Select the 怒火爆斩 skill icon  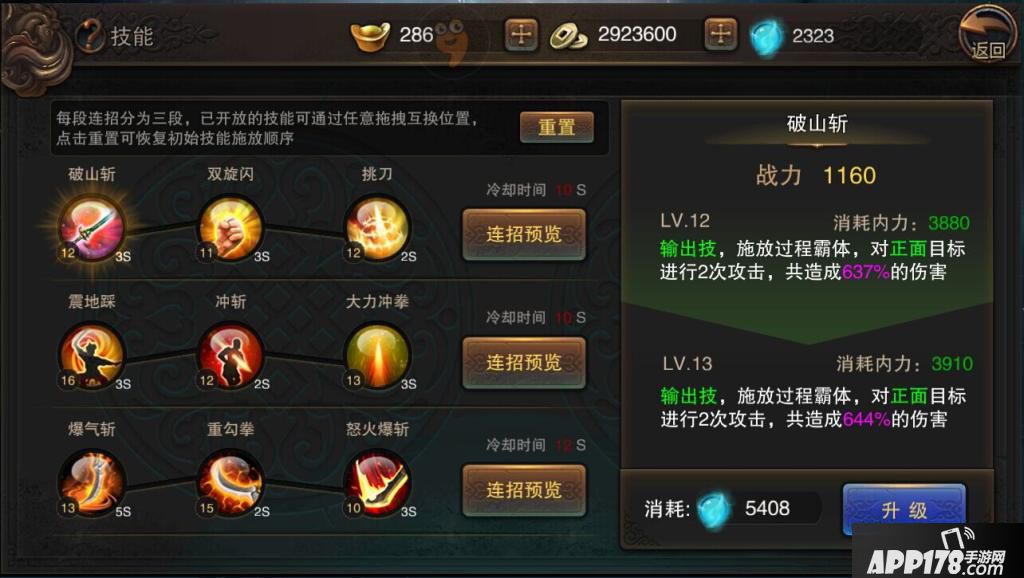(377, 484)
